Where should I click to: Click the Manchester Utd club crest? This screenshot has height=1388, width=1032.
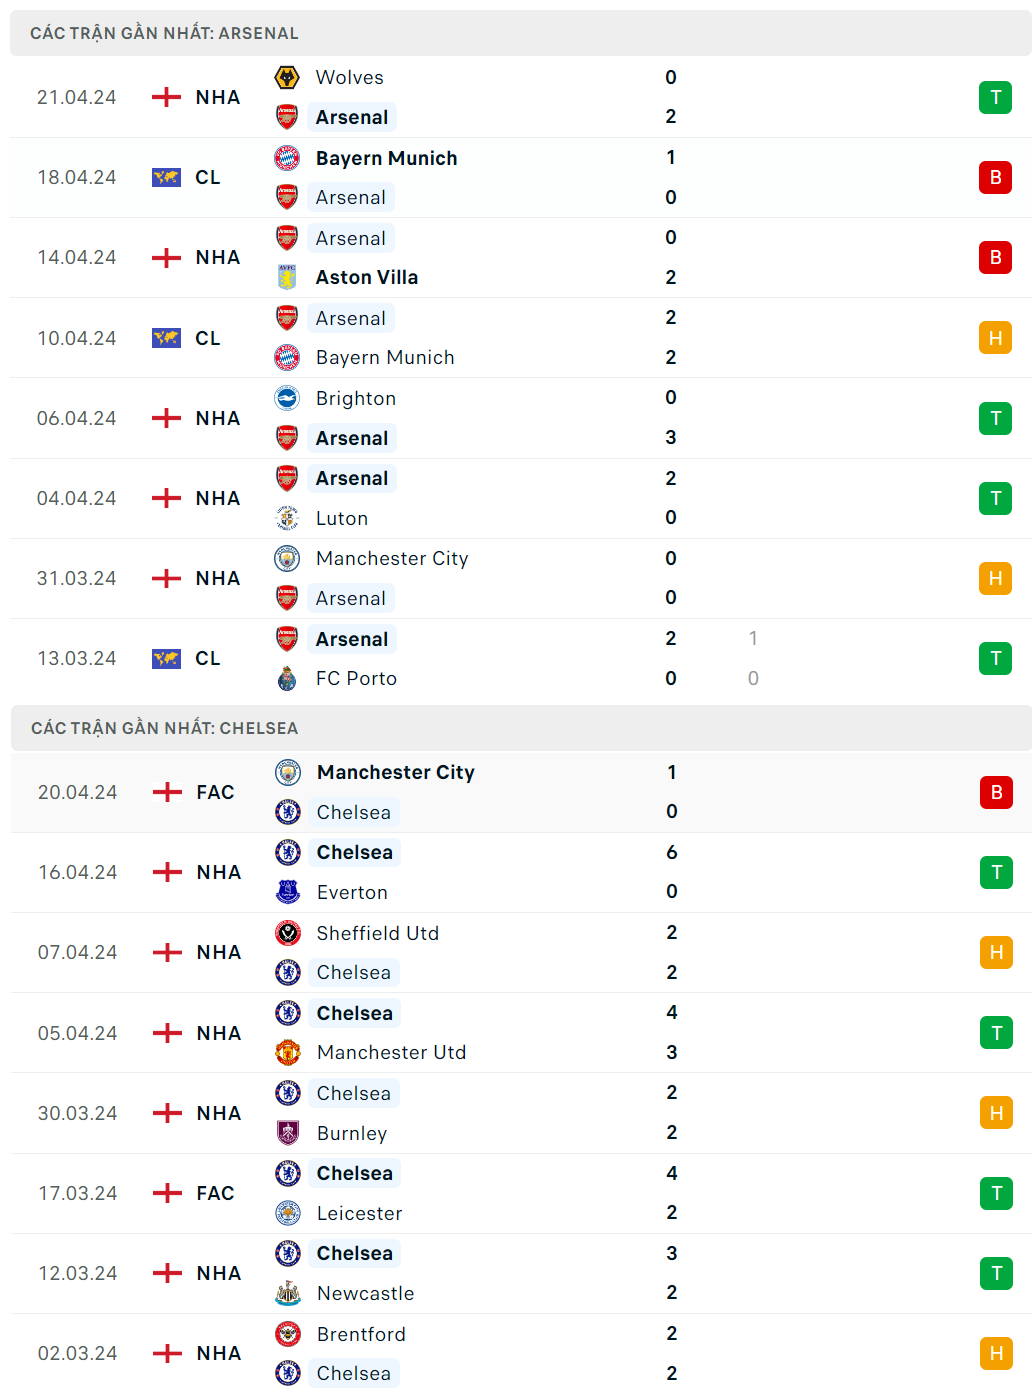click(288, 1052)
